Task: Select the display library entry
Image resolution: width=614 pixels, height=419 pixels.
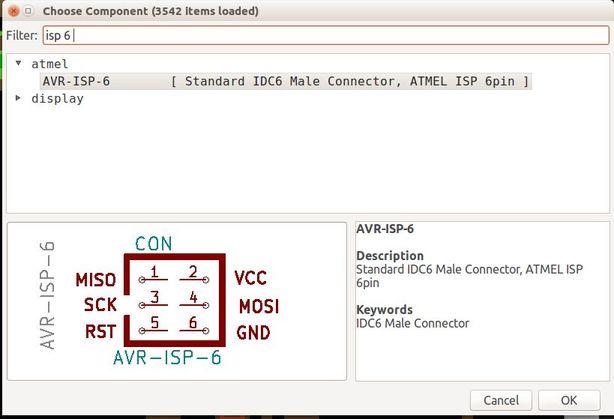Action: [x=57, y=99]
